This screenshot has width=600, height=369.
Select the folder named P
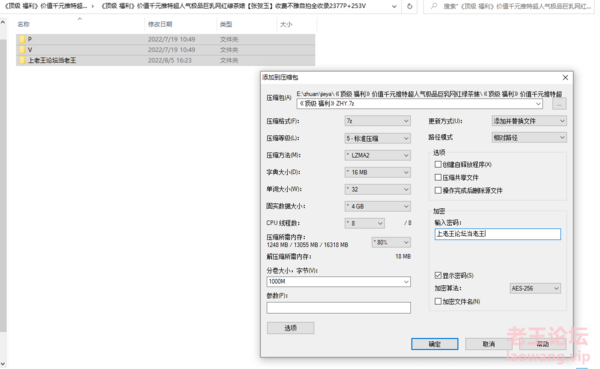[165, 39]
